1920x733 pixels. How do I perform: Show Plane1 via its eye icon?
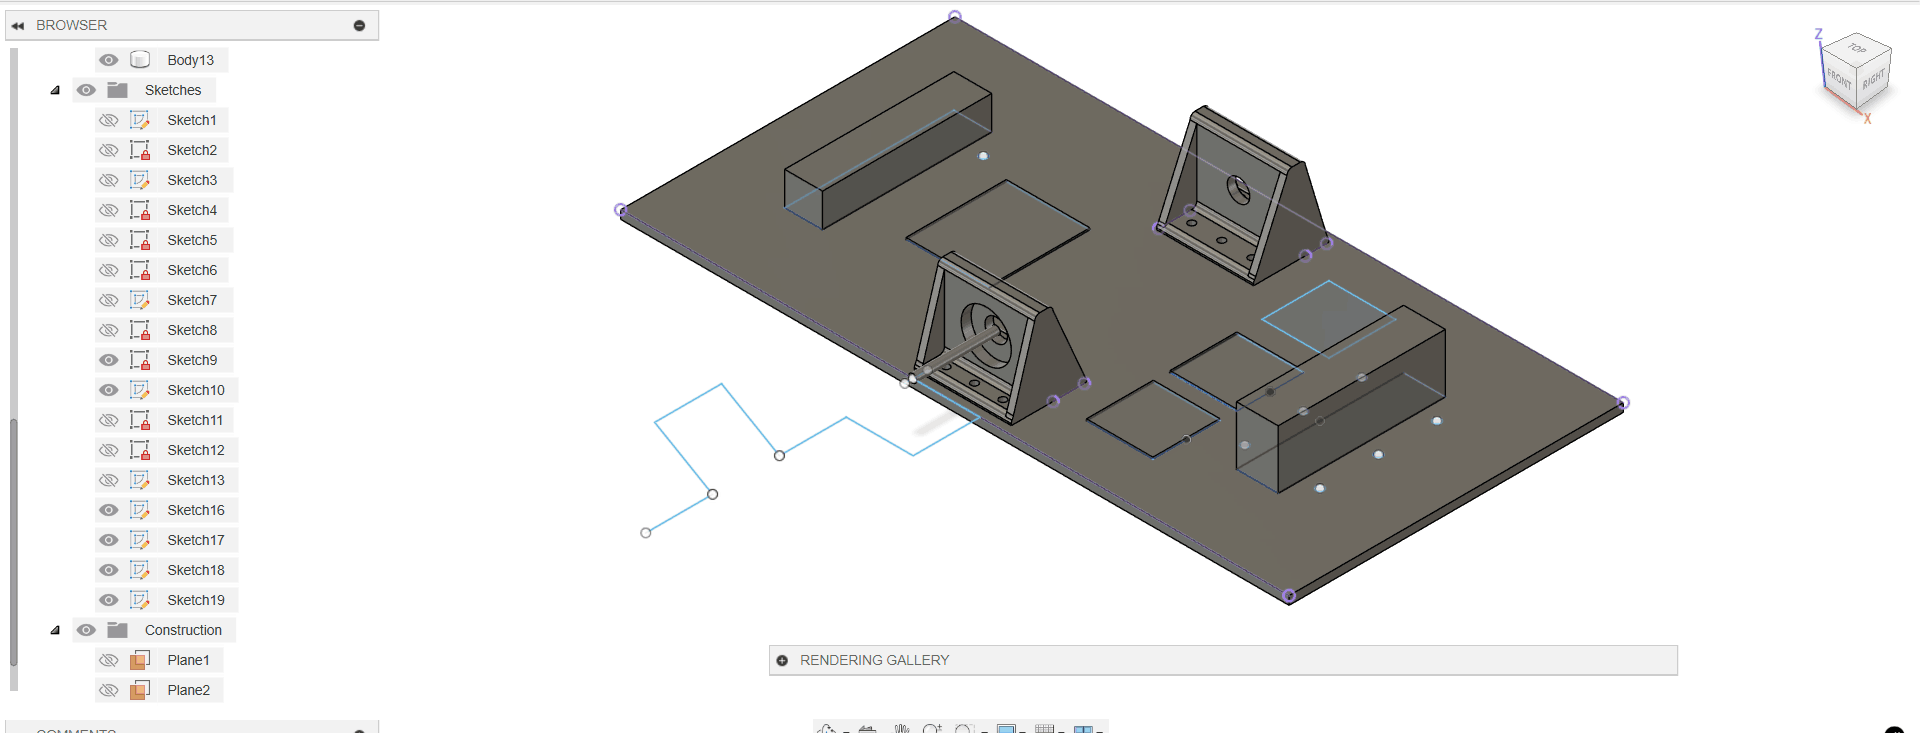109,660
